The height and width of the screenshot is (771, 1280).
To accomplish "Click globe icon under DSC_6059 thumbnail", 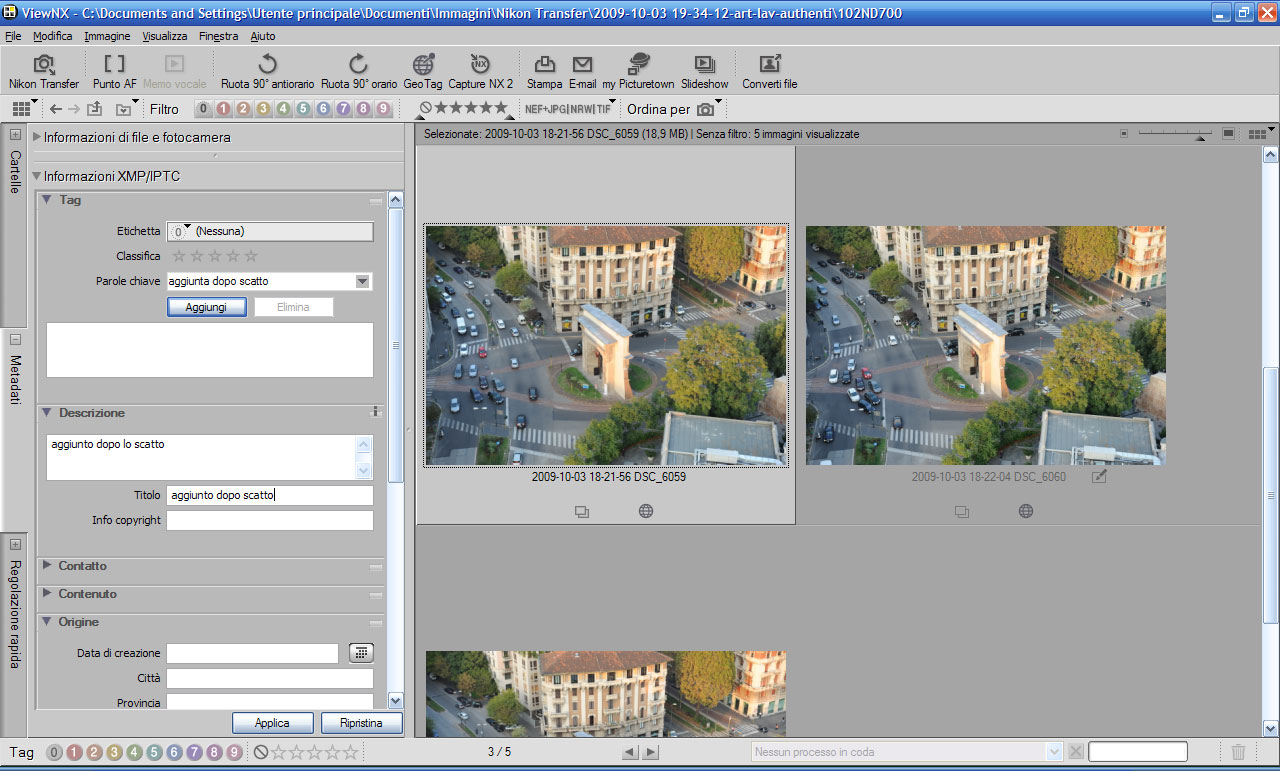I will pyautogui.click(x=646, y=511).
